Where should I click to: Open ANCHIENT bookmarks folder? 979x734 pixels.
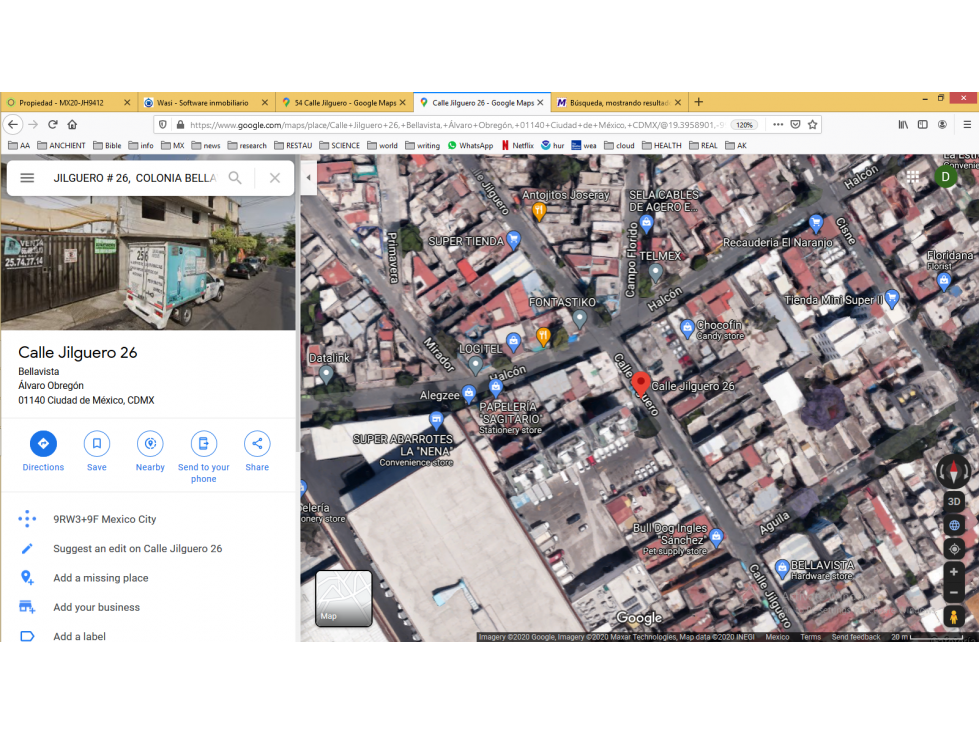pyautogui.click(x=61, y=145)
